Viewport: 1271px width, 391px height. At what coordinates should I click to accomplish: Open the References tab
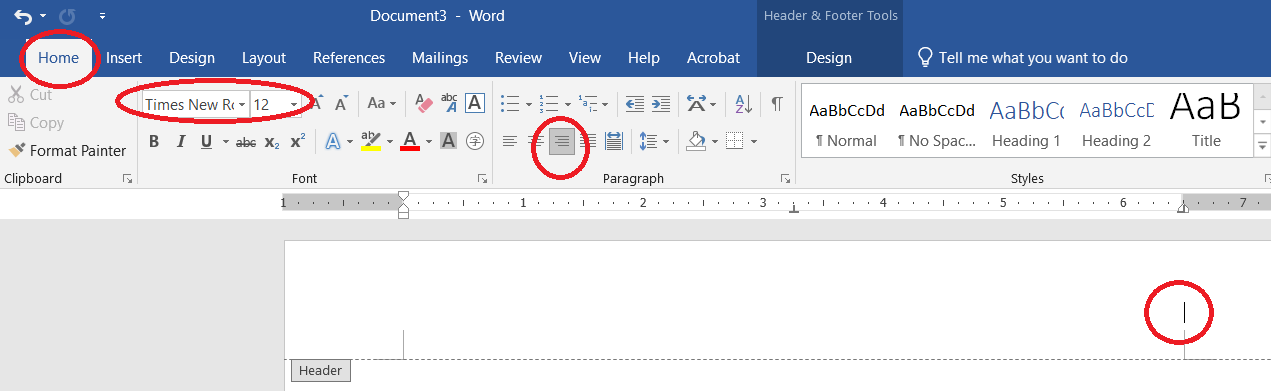(349, 57)
